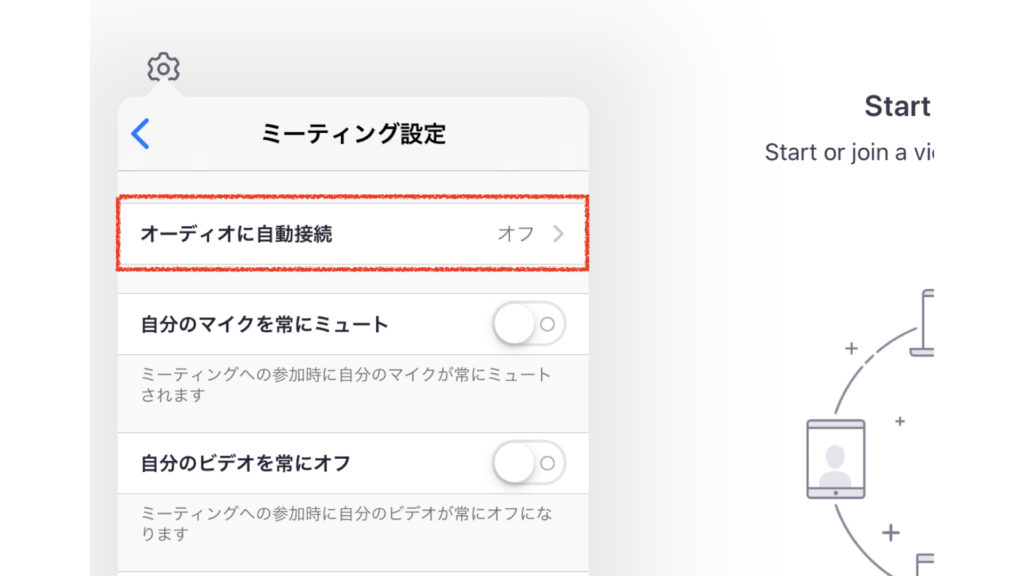Click the settings gear icon
The height and width of the screenshot is (576, 1024).
pyautogui.click(x=163, y=68)
